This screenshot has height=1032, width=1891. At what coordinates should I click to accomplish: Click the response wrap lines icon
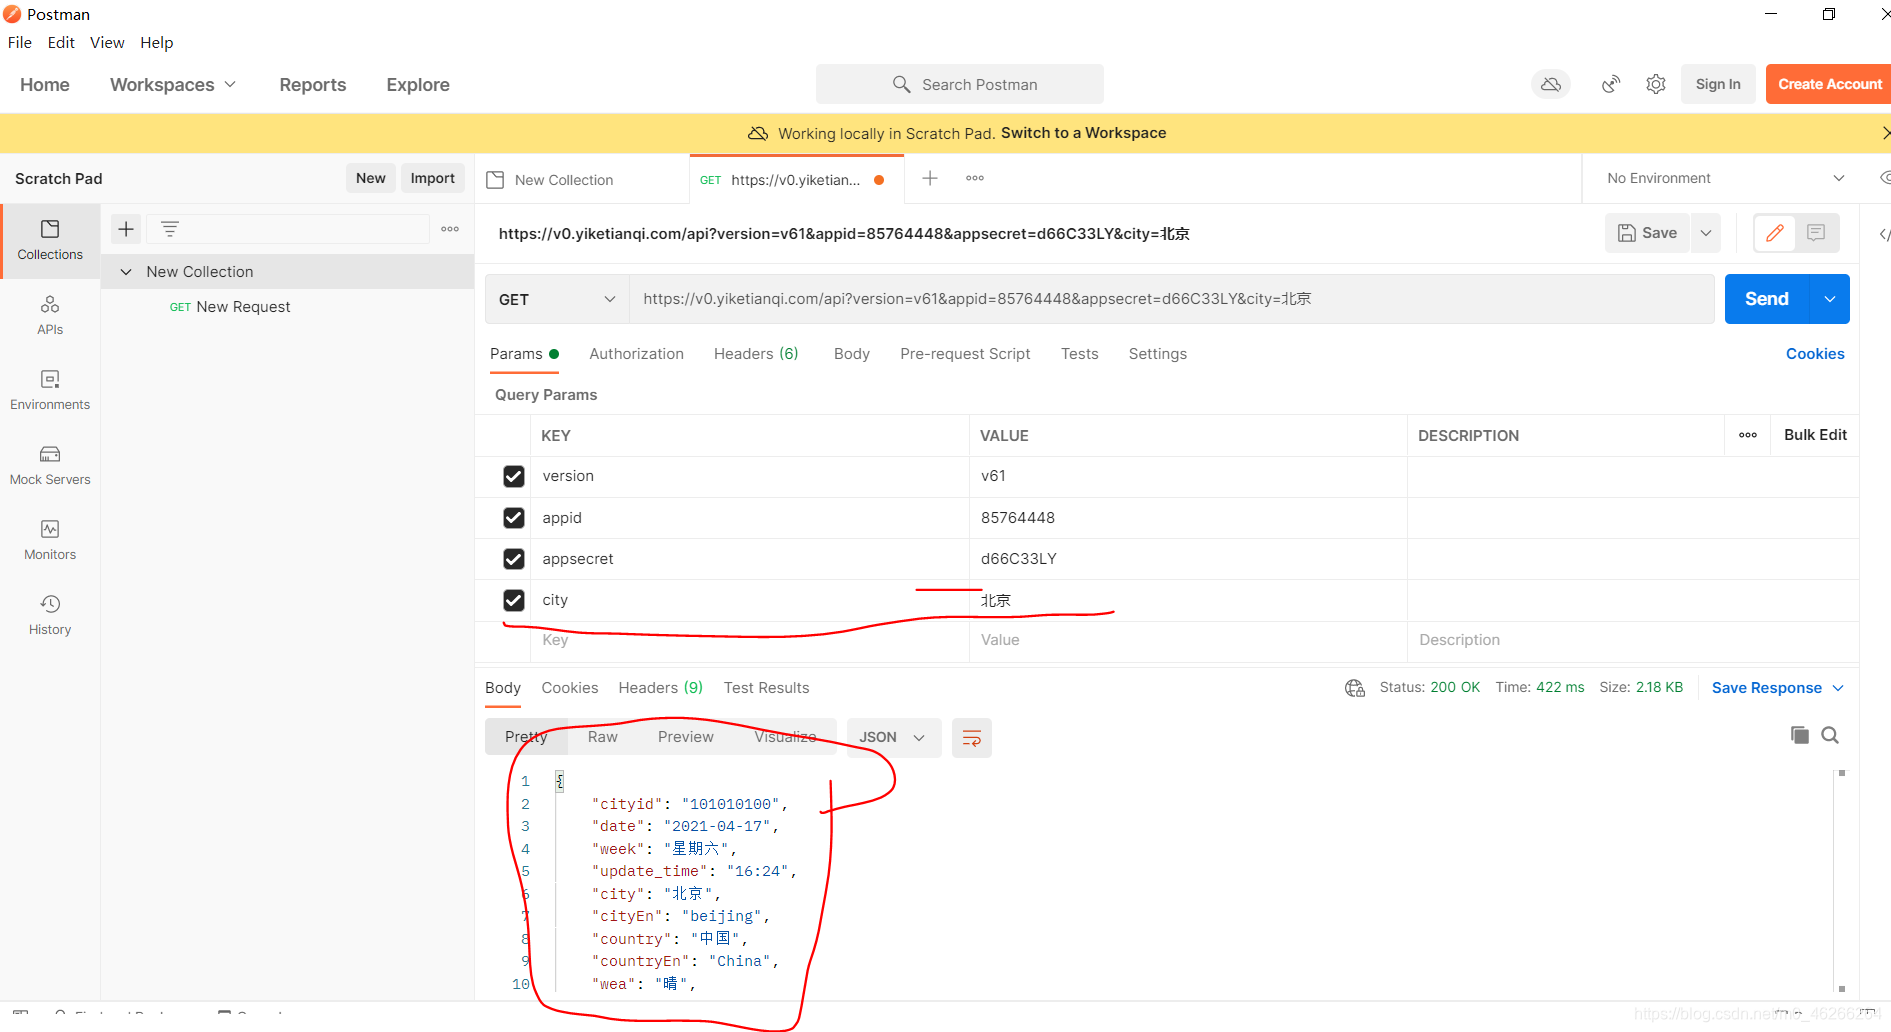point(971,738)
